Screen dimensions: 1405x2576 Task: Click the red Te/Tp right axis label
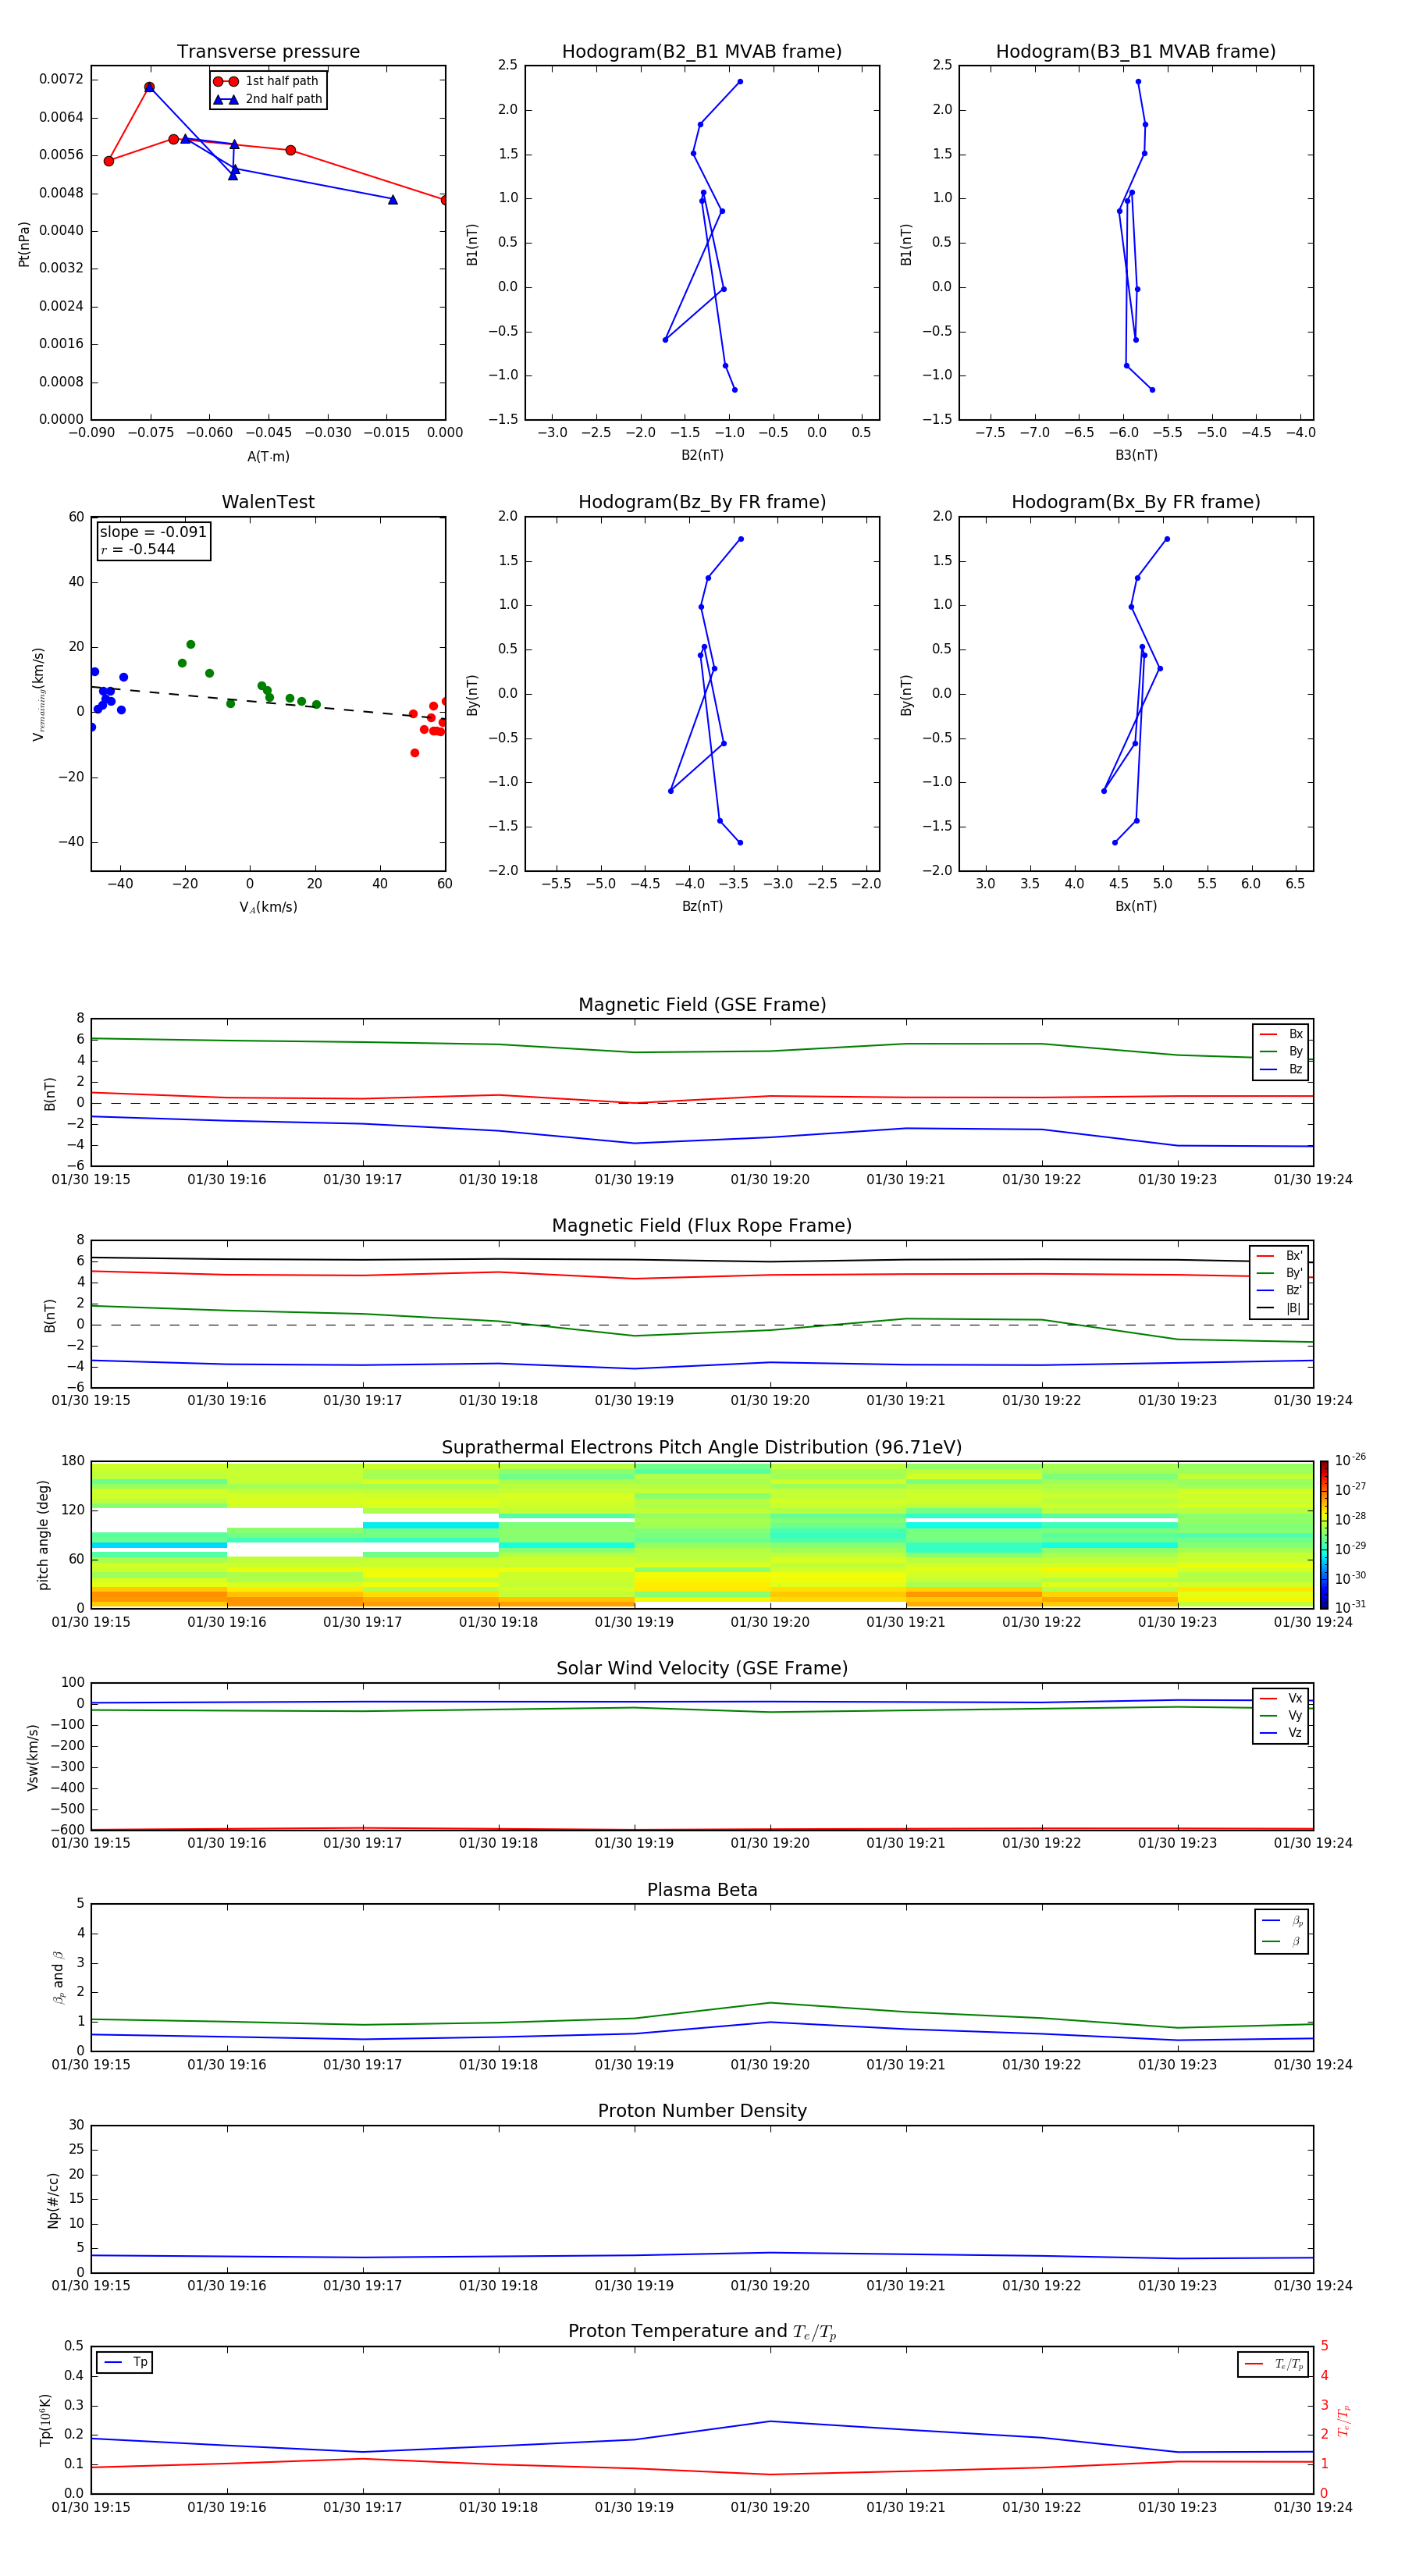1344,2420
